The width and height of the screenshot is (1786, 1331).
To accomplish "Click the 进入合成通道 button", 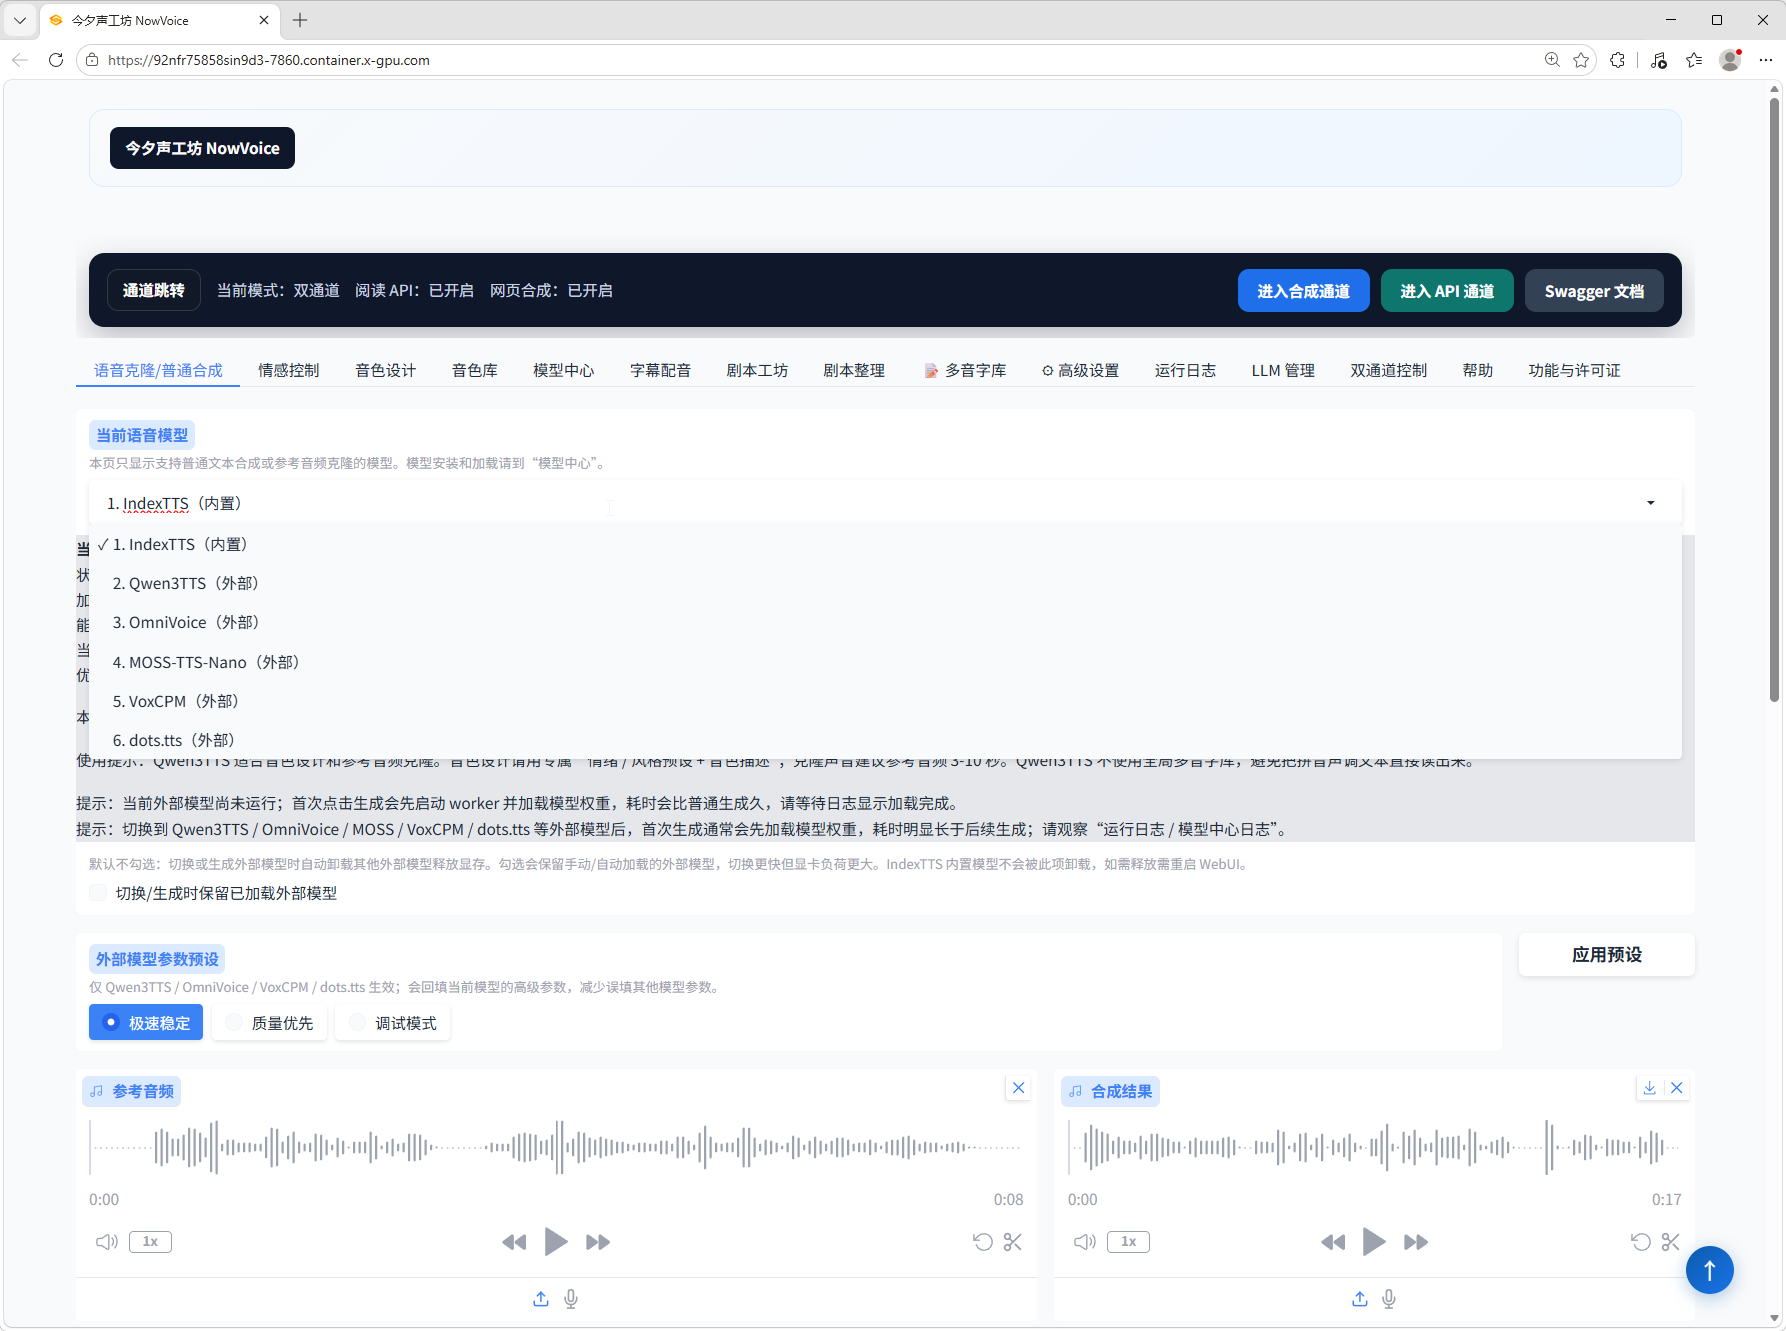I will [1303, 291].
